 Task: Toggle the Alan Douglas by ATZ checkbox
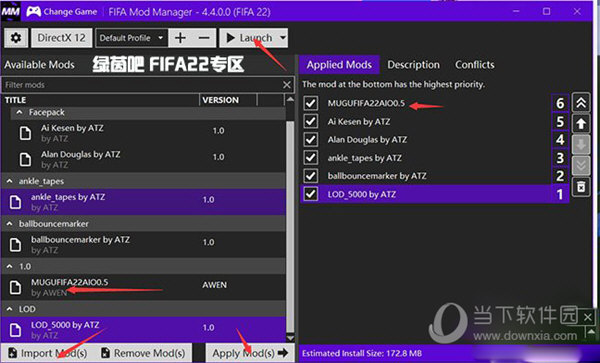(310, 139)
